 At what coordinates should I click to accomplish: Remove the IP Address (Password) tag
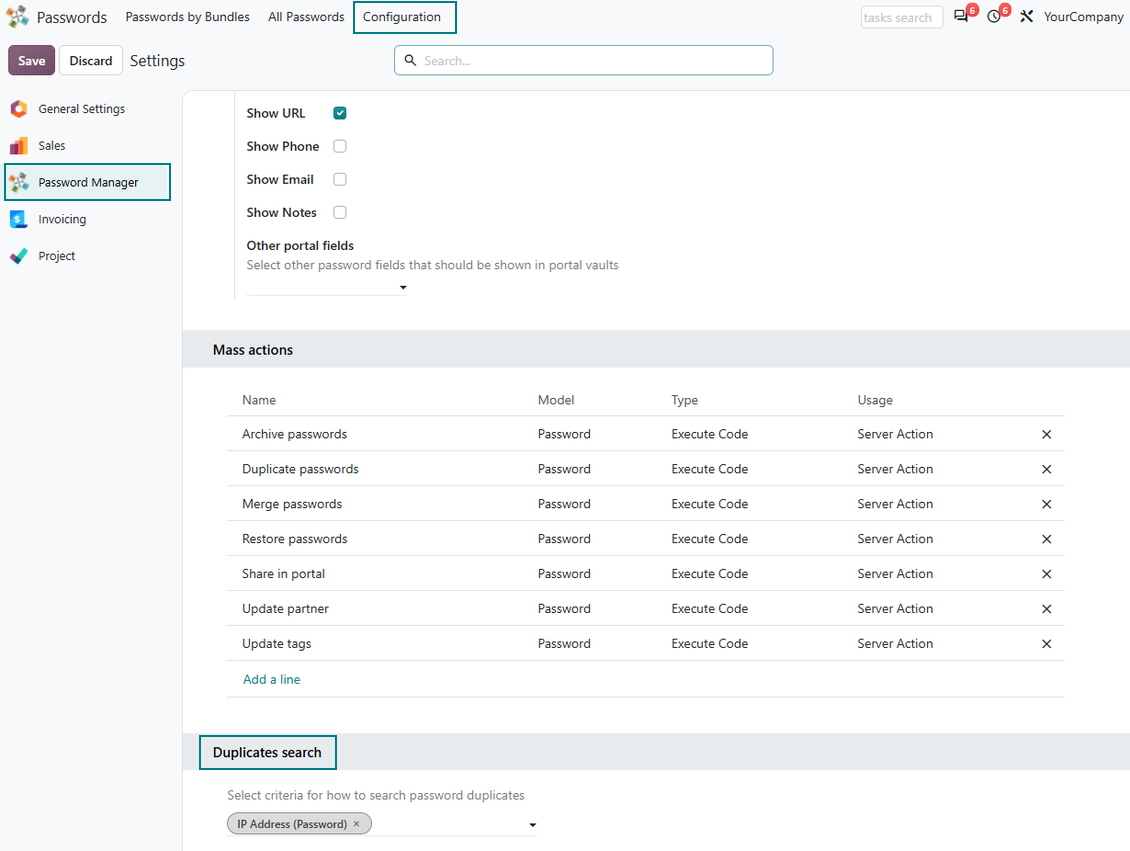(x=356, y=824)
